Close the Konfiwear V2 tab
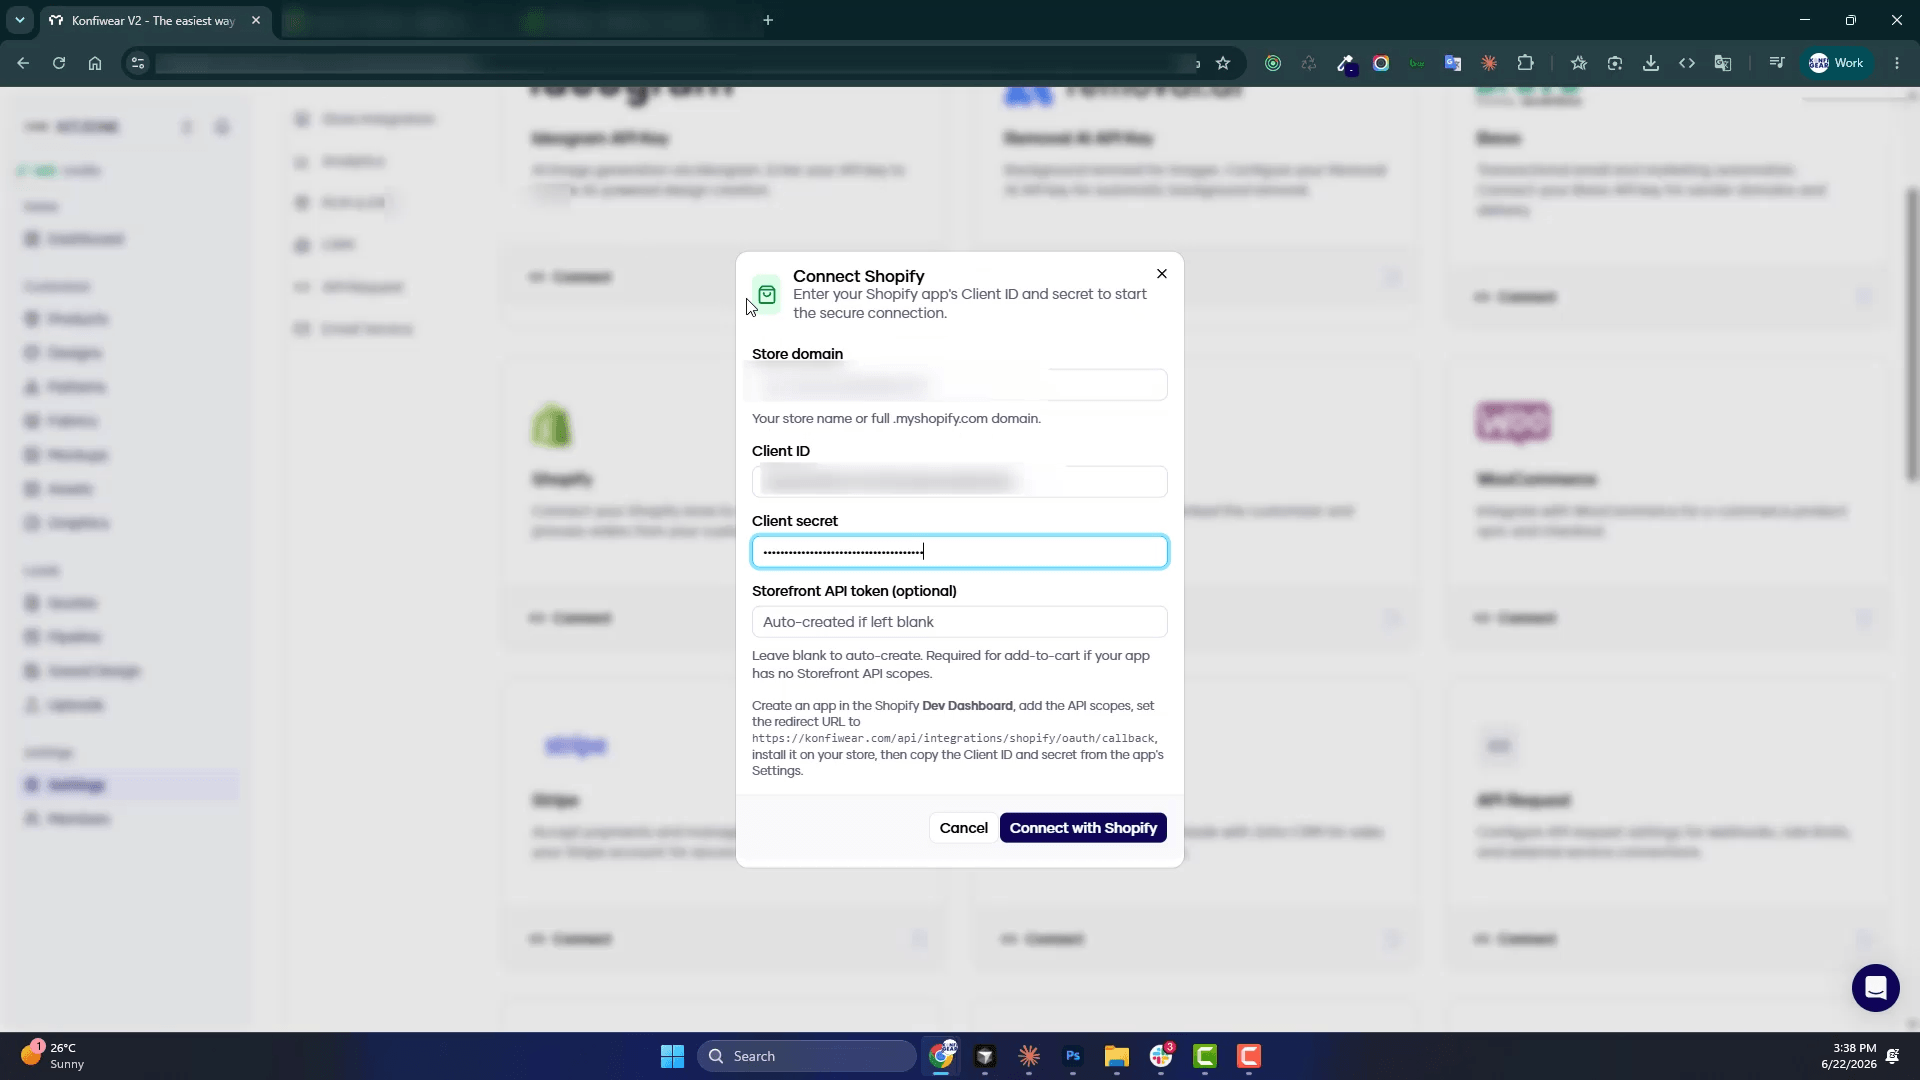 [256, 20]
